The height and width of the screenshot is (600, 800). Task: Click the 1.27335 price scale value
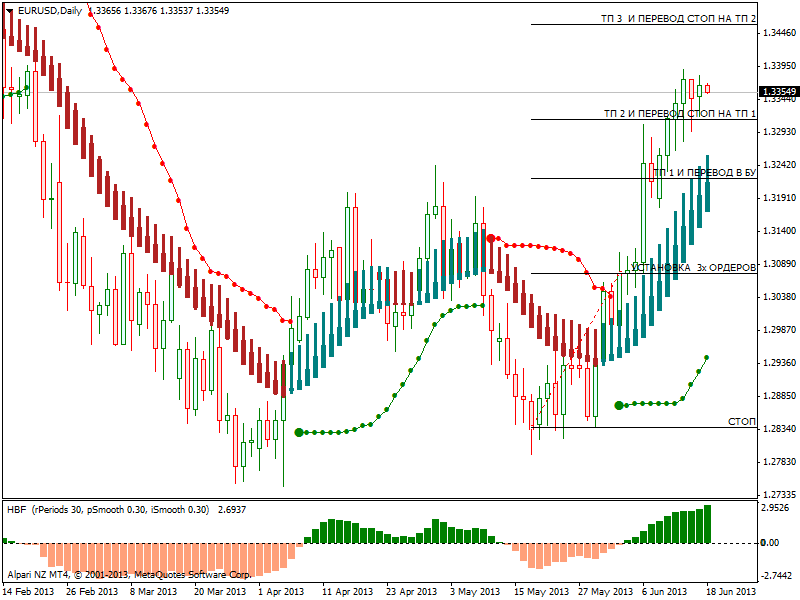coord(779,495)
